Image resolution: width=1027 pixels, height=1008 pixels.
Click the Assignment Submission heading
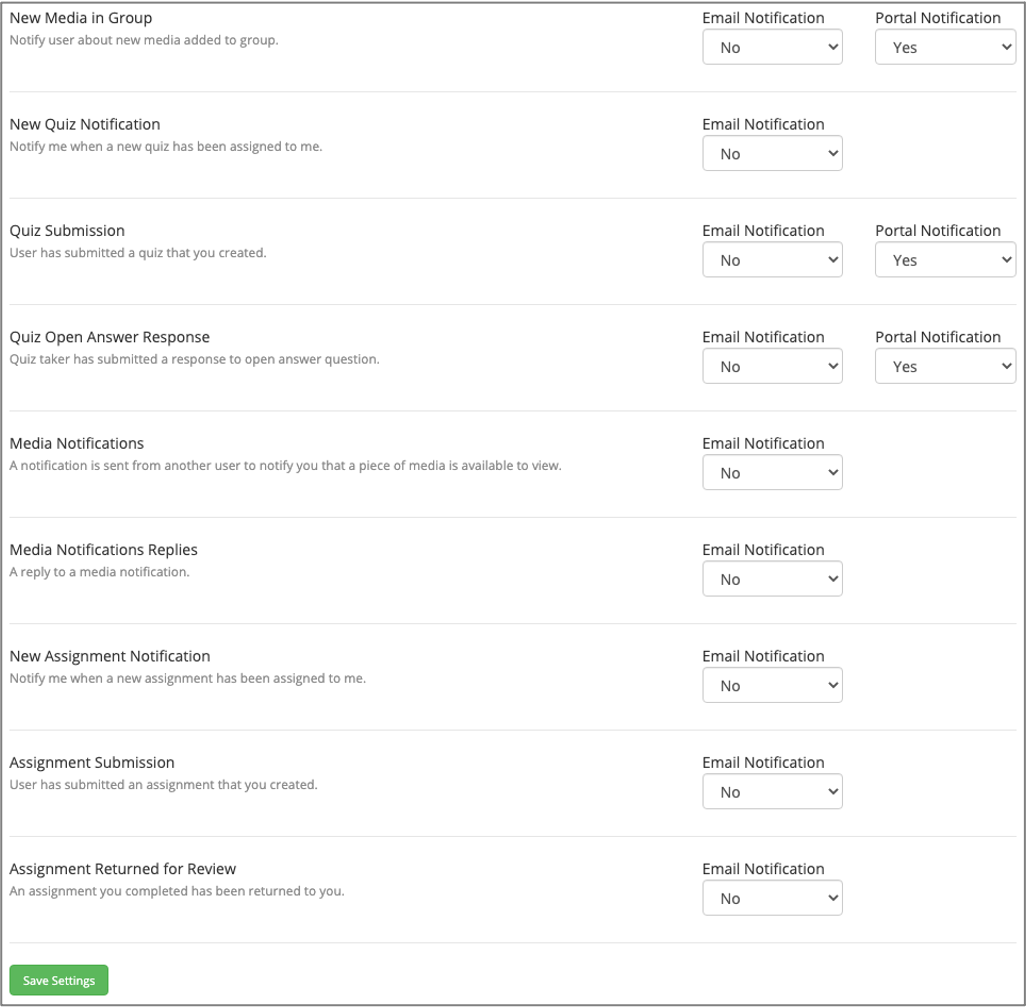(x=92, y=763)
